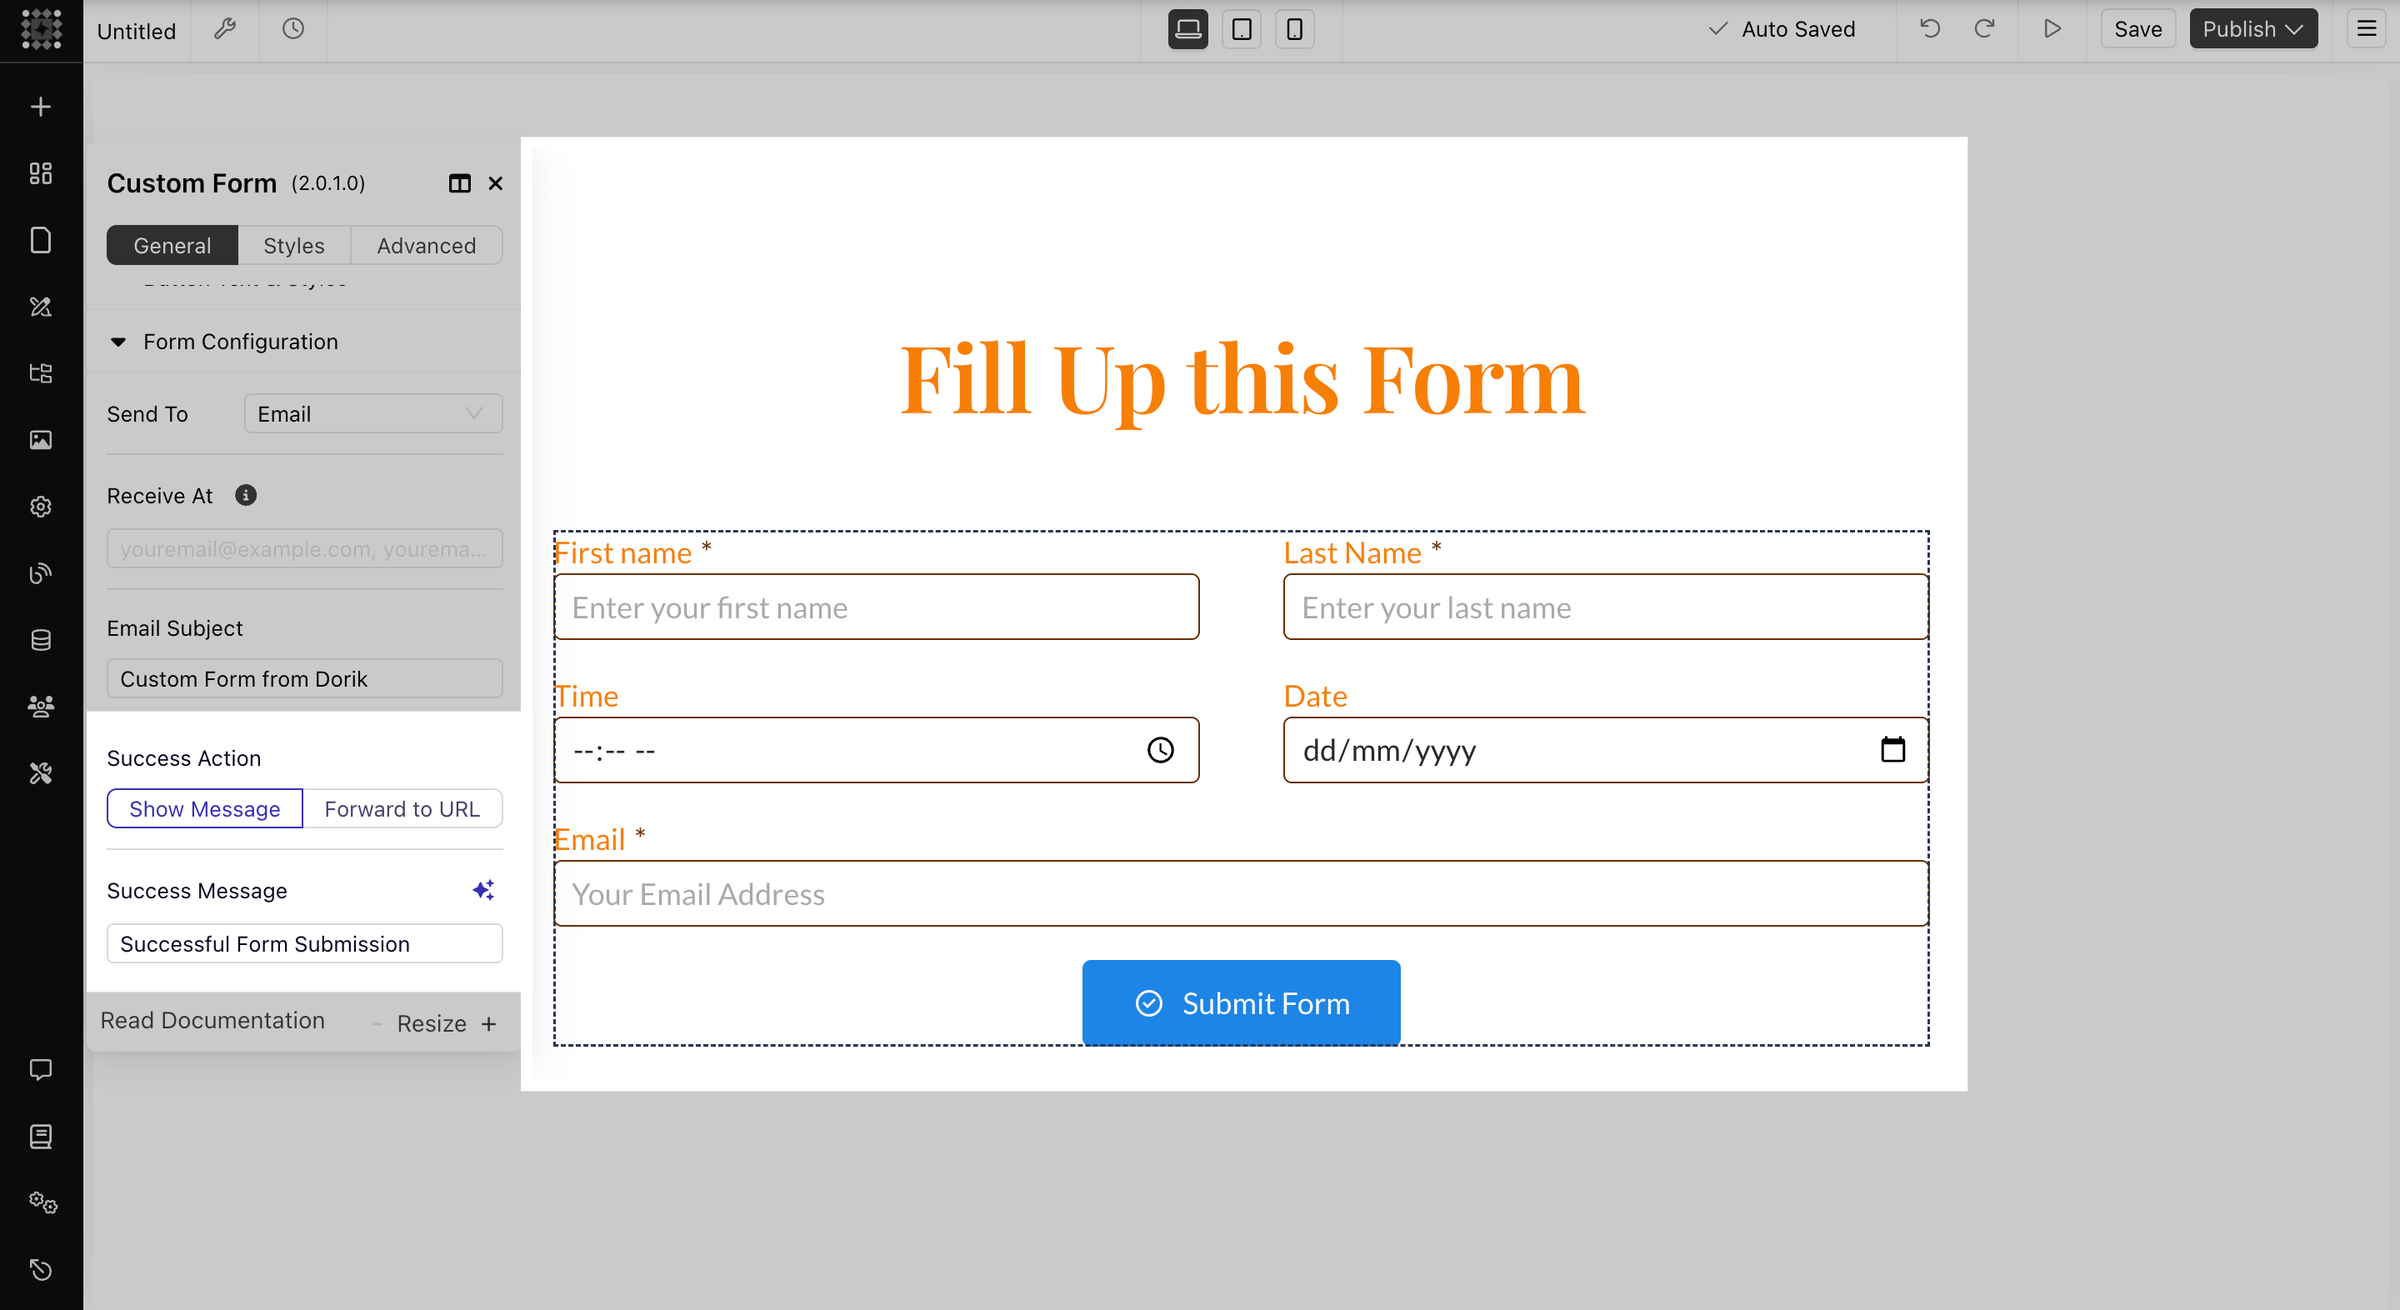Open the Advanced tab
2400x1310 pixels.
426,246
